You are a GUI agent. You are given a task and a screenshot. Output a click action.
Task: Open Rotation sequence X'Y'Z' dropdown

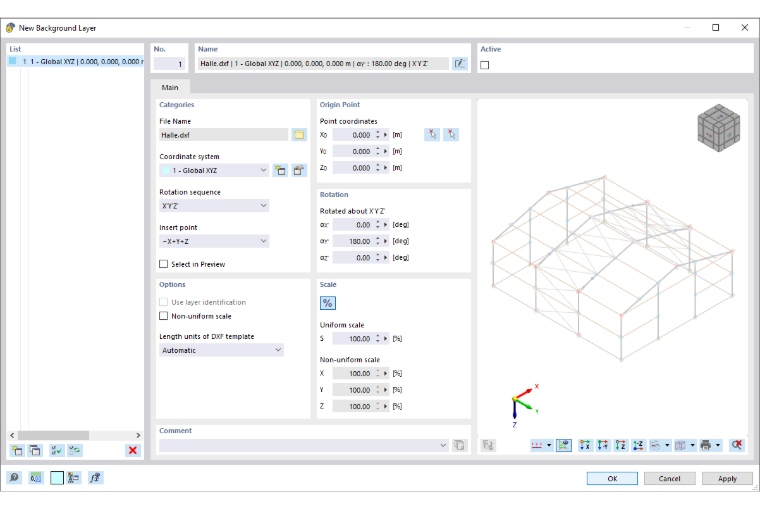pyautogui.click(x=214, y=206)
